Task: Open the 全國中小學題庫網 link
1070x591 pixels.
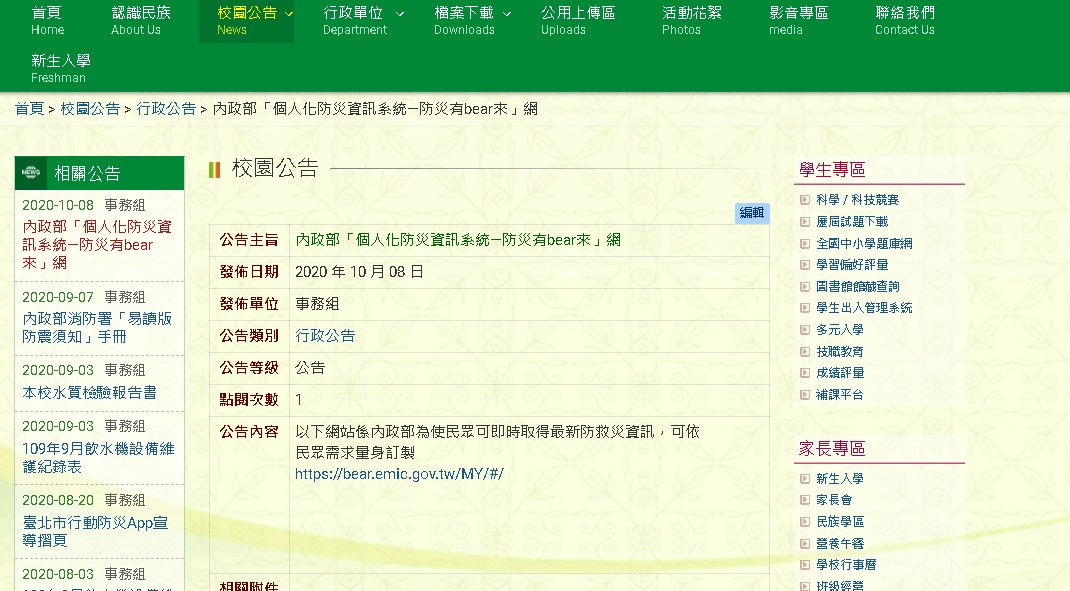Action: (864, 244)
